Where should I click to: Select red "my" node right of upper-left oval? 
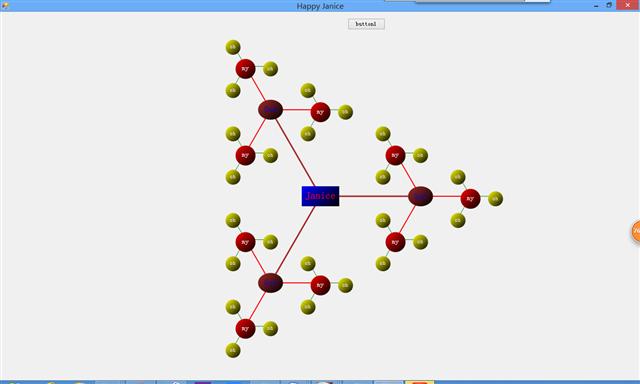pos(320,112)
